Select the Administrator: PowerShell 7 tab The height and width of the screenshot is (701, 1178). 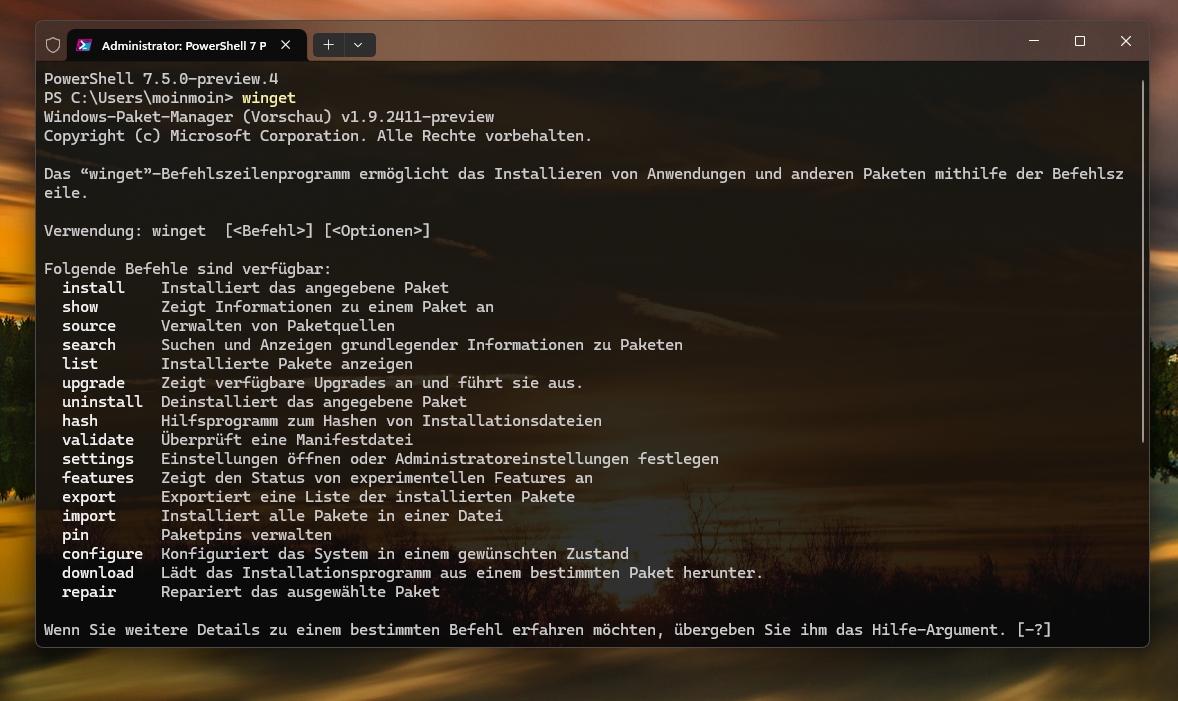coord(186,45)
